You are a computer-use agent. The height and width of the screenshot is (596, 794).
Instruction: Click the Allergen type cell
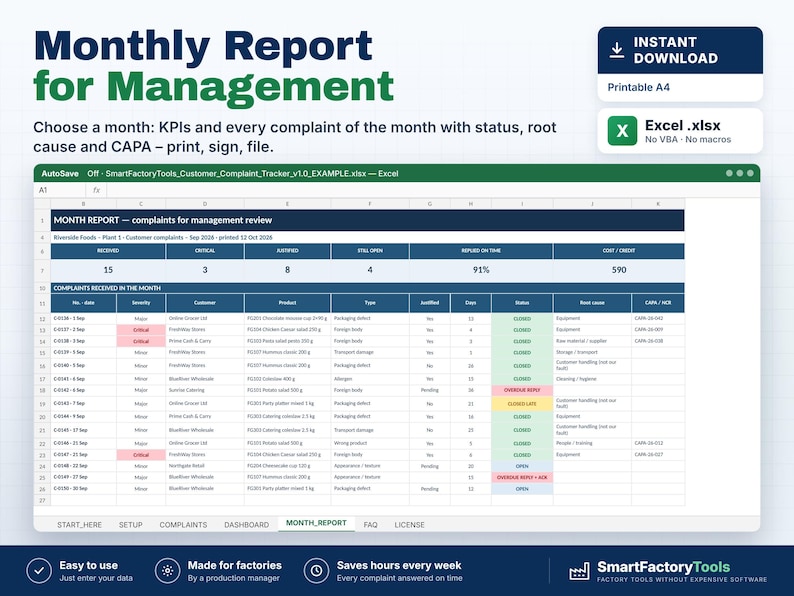(x=370, y=379)
